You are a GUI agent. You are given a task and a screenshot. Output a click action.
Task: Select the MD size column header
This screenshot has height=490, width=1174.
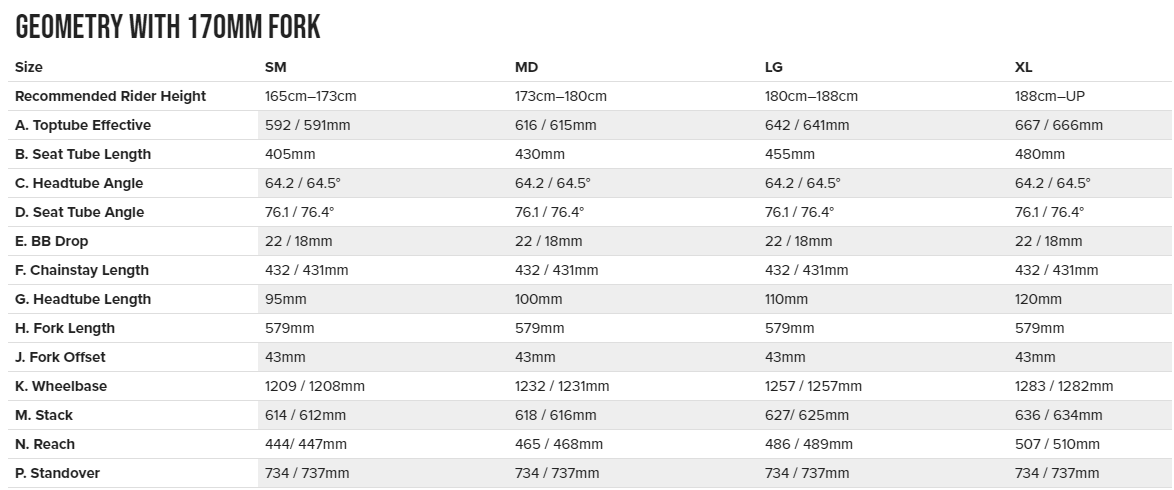pos(527,67)
